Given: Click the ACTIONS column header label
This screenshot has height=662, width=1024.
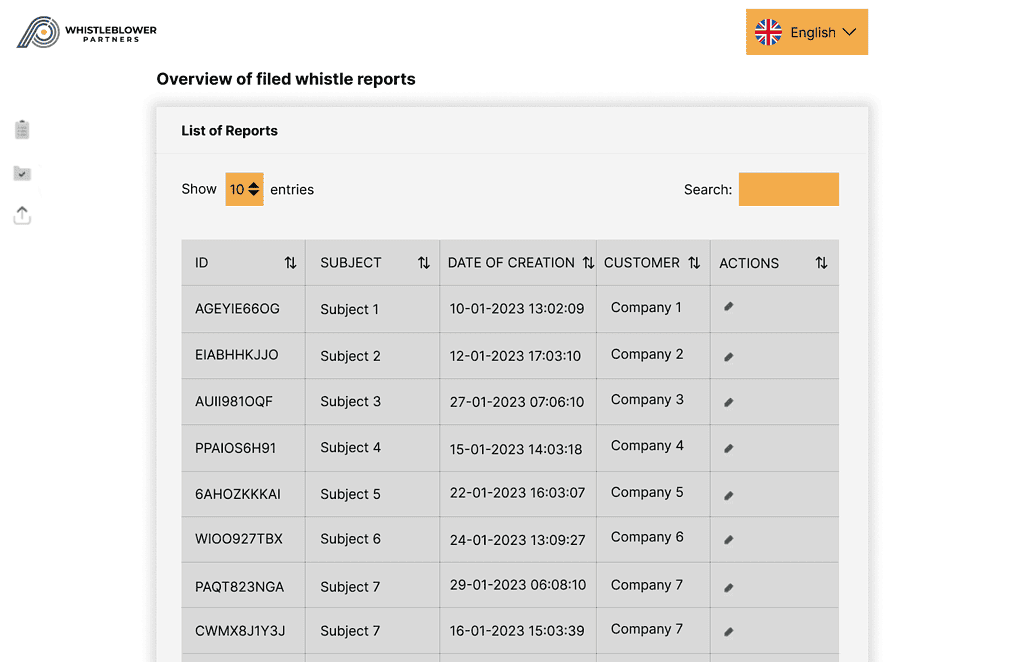Looking at the screenshot, I should click(x=749, y=263).
